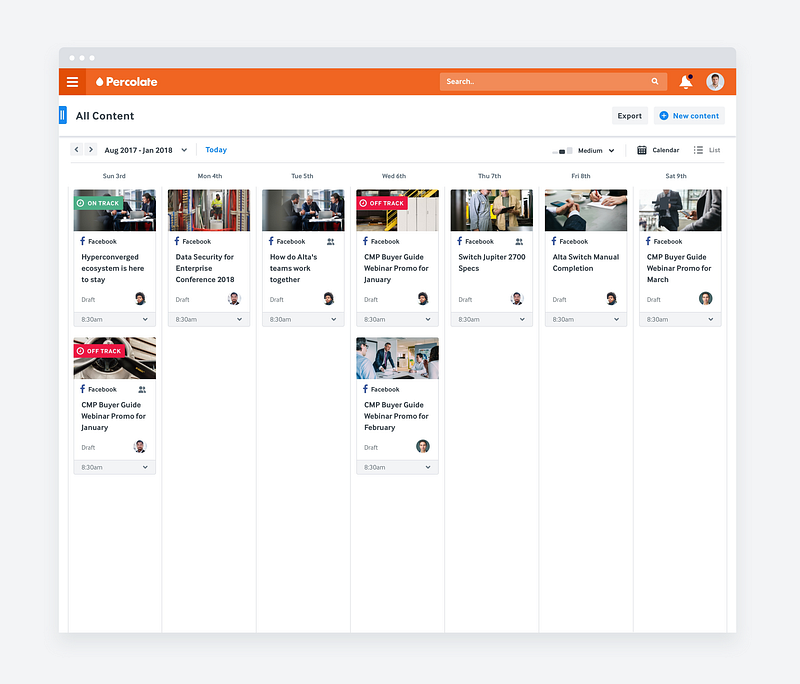The height and width of the screenshot is (684, 800).
Task: Expand 8:30am dropdown on Promo for February card
Action: [428, 467]
